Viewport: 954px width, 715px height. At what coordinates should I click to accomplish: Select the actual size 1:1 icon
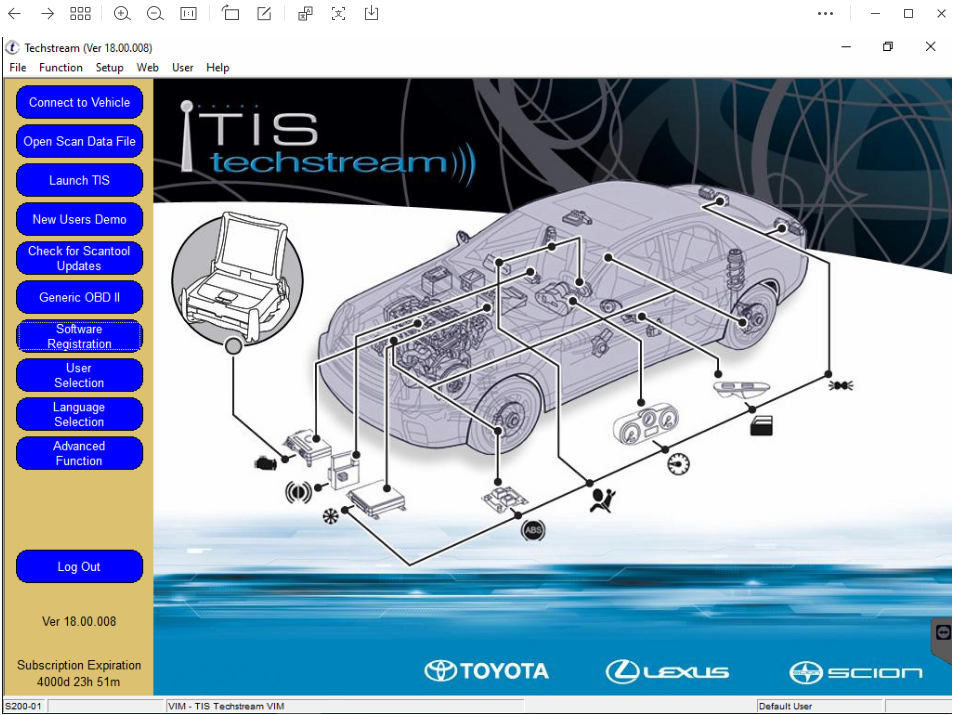point(189,13)
